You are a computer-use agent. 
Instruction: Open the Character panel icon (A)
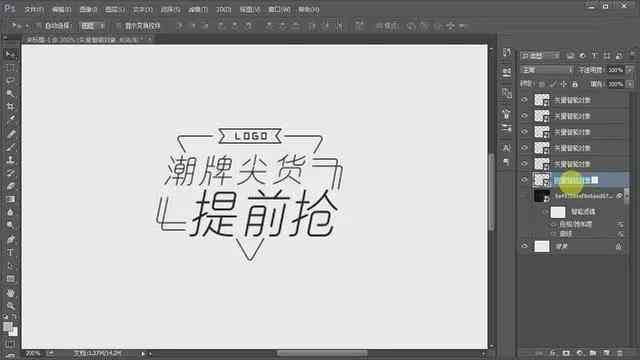click(507, 148)
